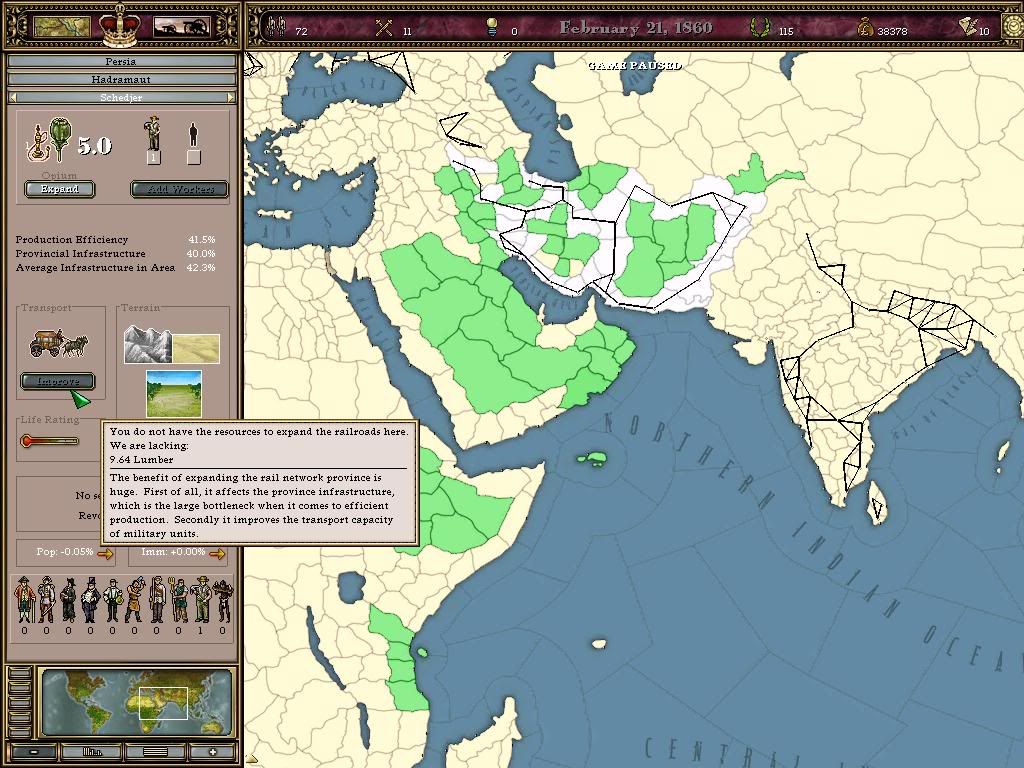
Task: Zoom in the map with plus button
Action: coord(212,752)
